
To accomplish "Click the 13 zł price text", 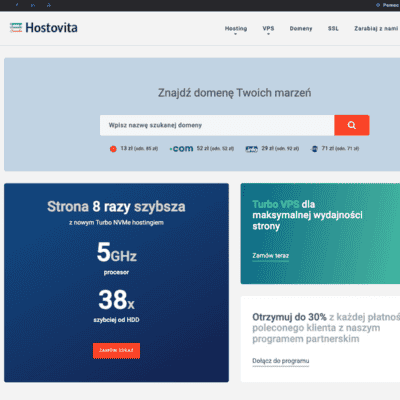I will 139,148.
